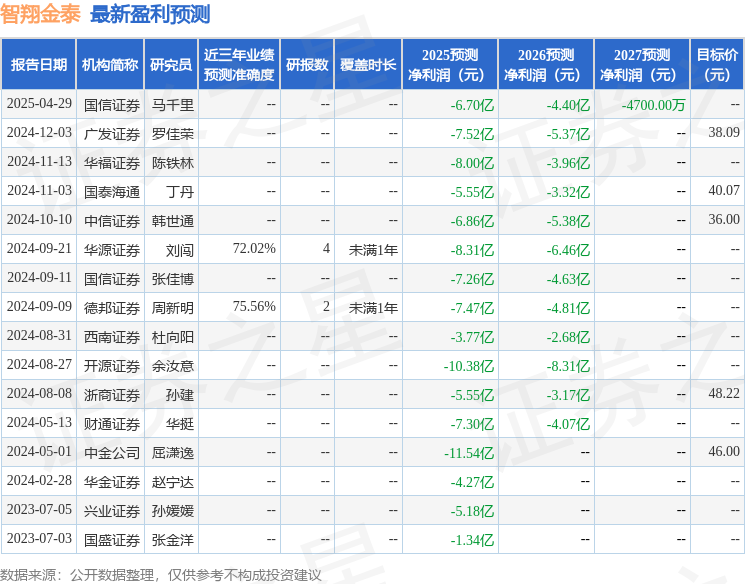The image size is (745, 584).
Task: Click the -5.18亿 profit value
Action: click(472, 510)
